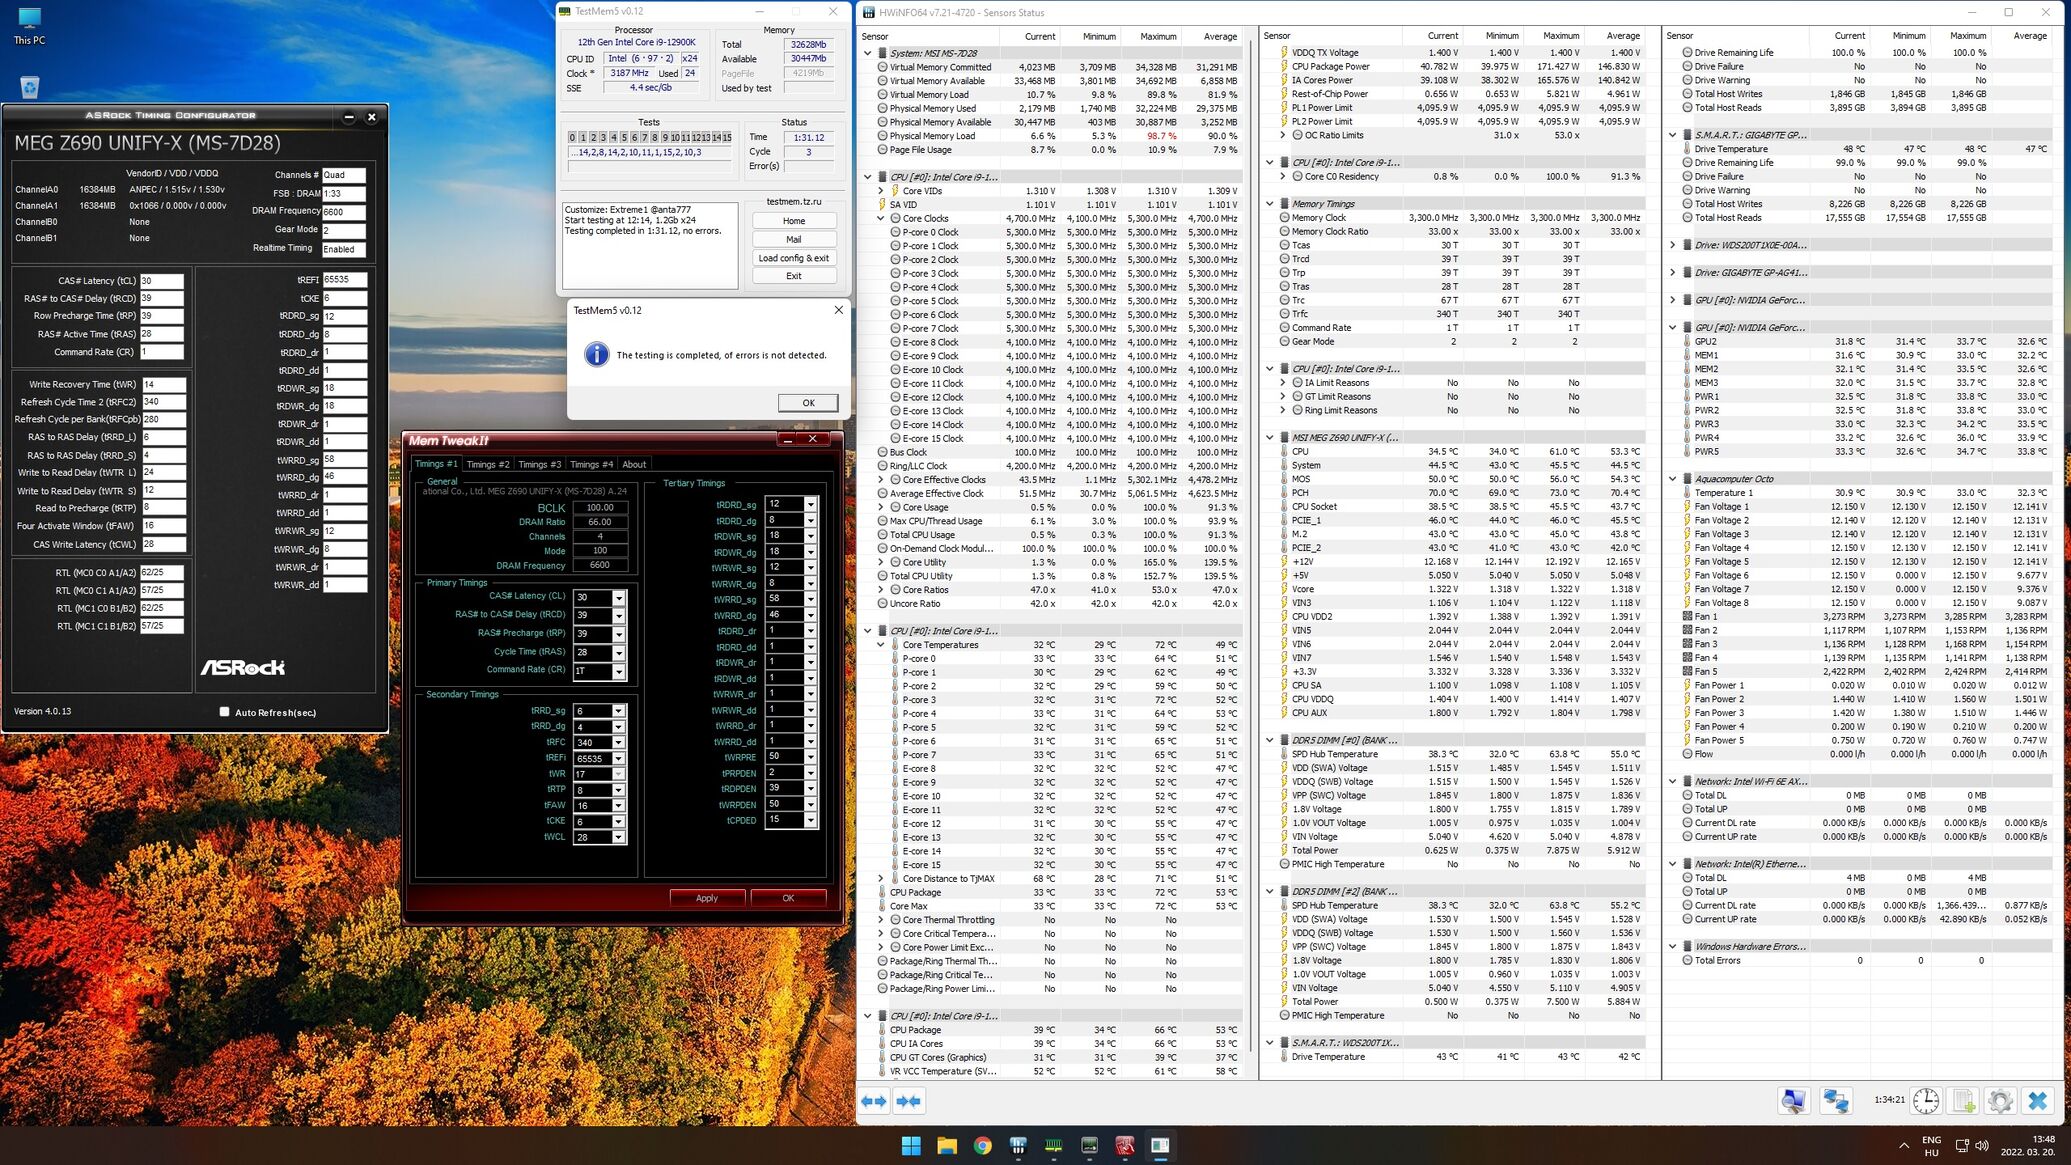Collapse Memory Timings sensor group
2071x1165 pixels.
coord(1270,203)
